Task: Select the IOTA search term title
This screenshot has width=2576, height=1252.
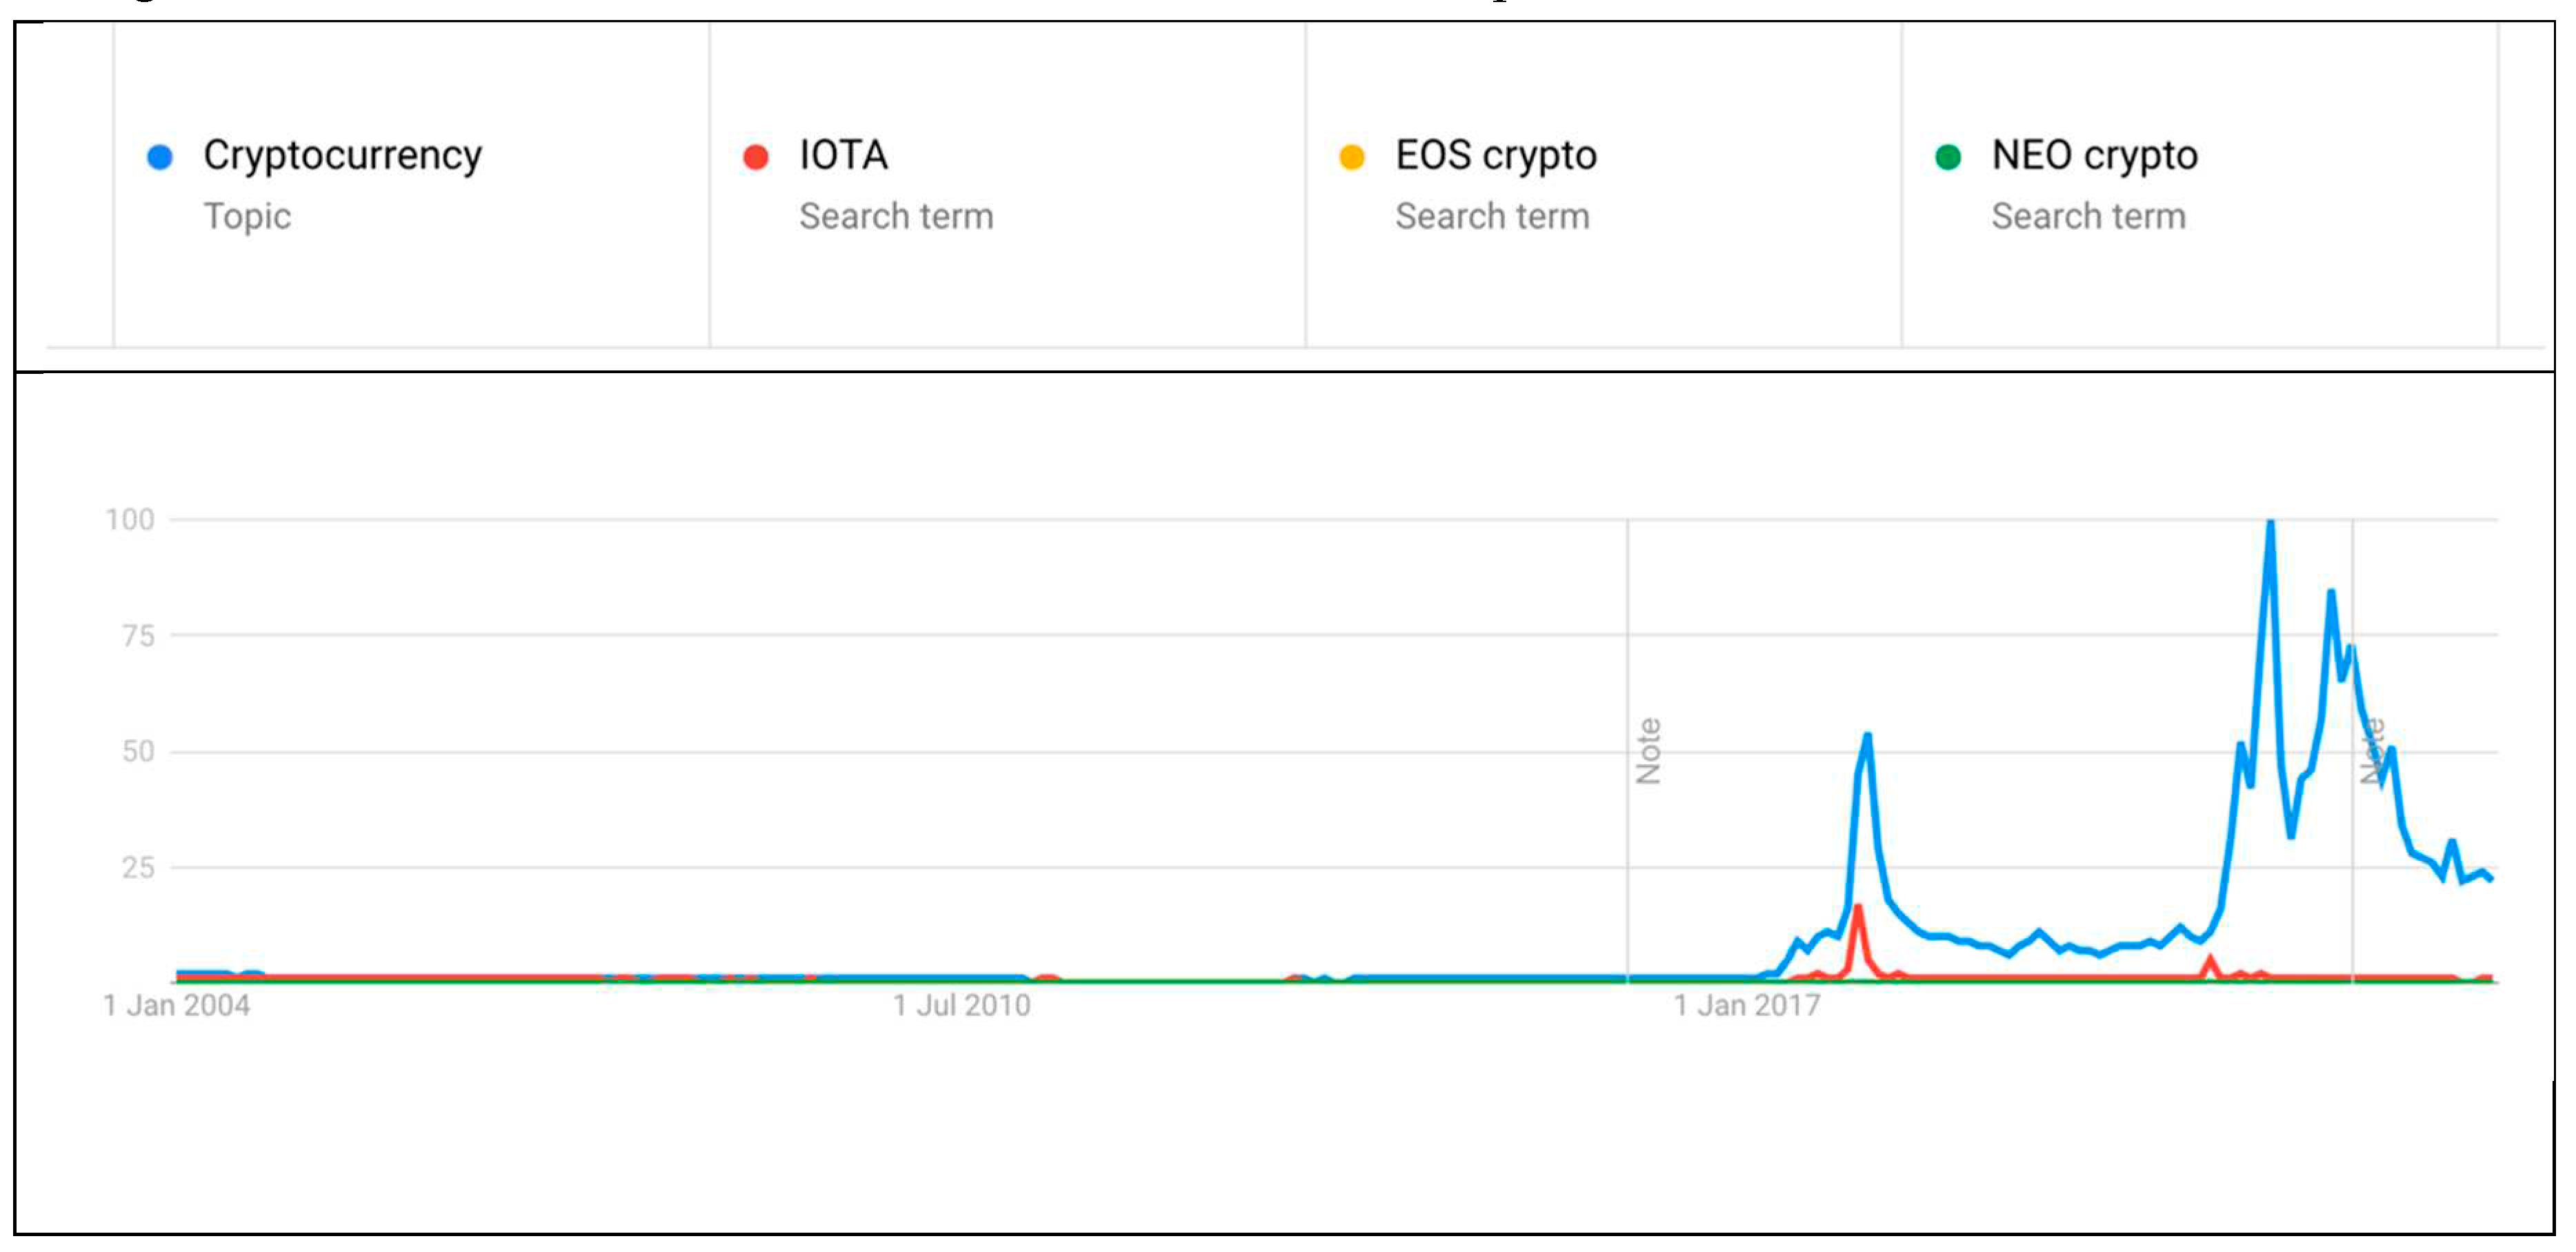Action: [x=843, y=155]
